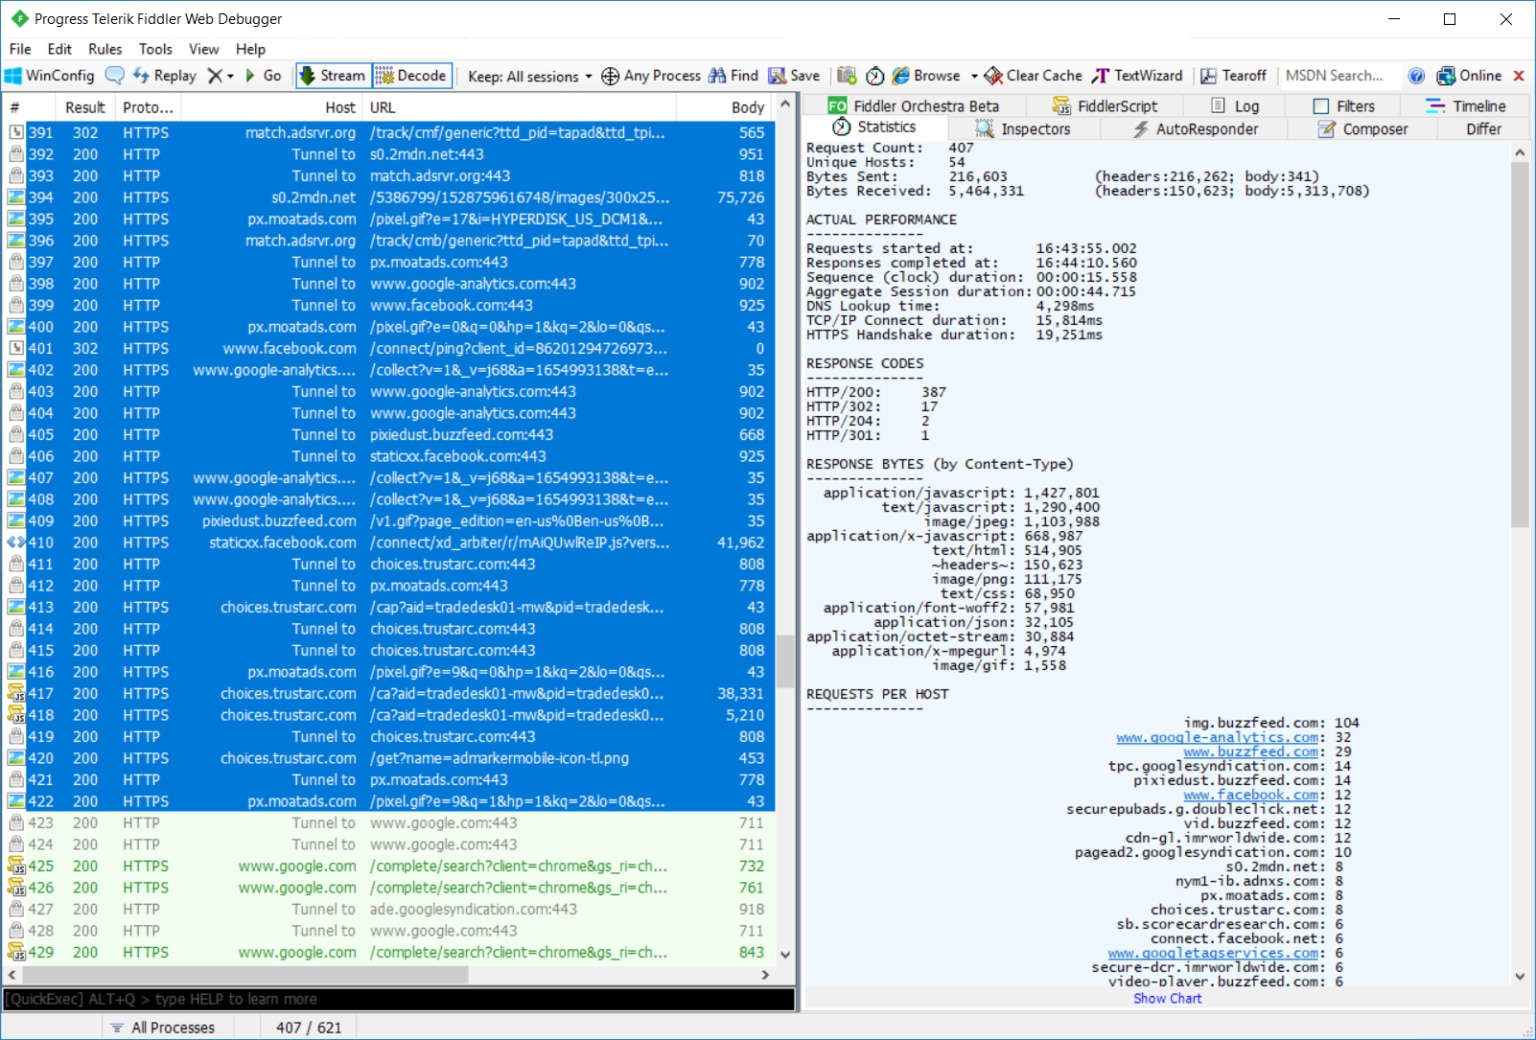Switch to the Fiddler Orchestra Beta tab

(914, 106)
